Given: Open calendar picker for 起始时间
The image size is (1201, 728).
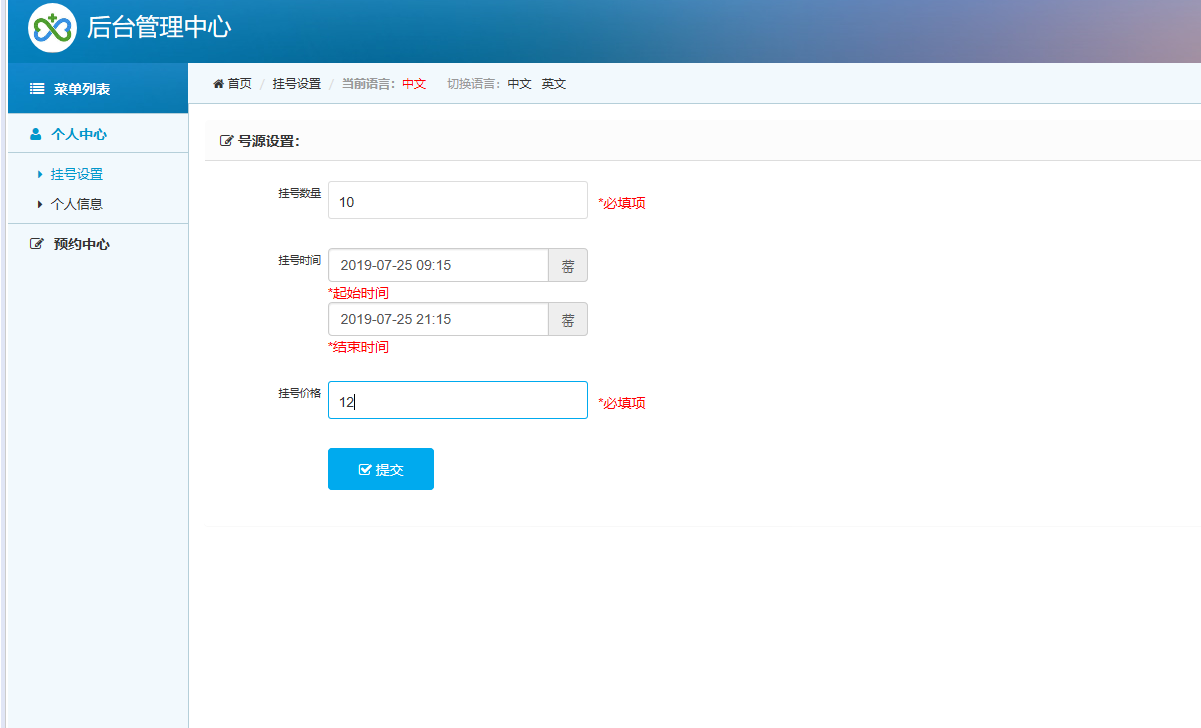Looking at the screenshot, I should click(x=567, y=266).
